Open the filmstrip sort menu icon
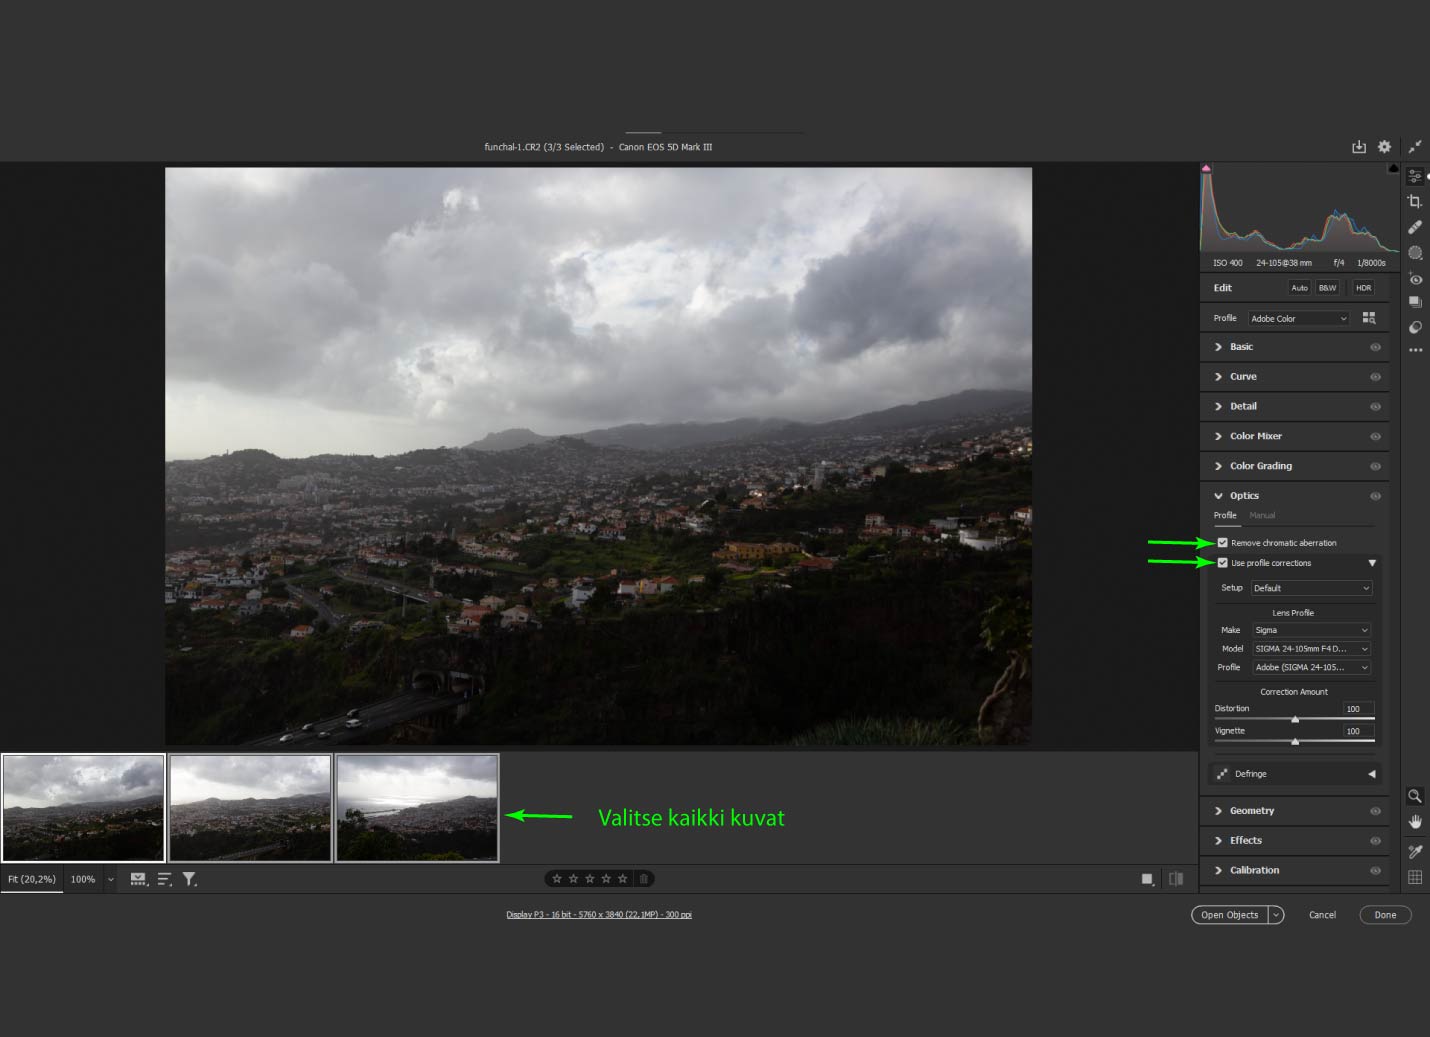 [165, 879]
